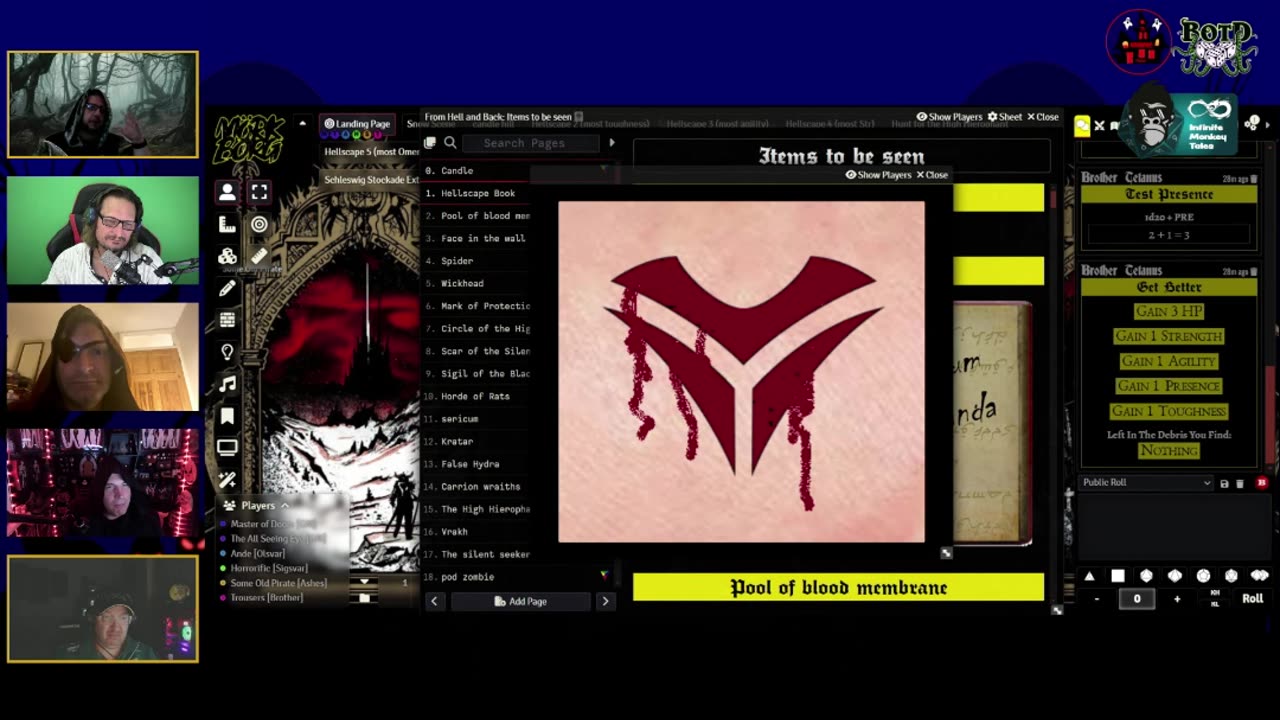Collapse the Players list

(x=285, y=506)
